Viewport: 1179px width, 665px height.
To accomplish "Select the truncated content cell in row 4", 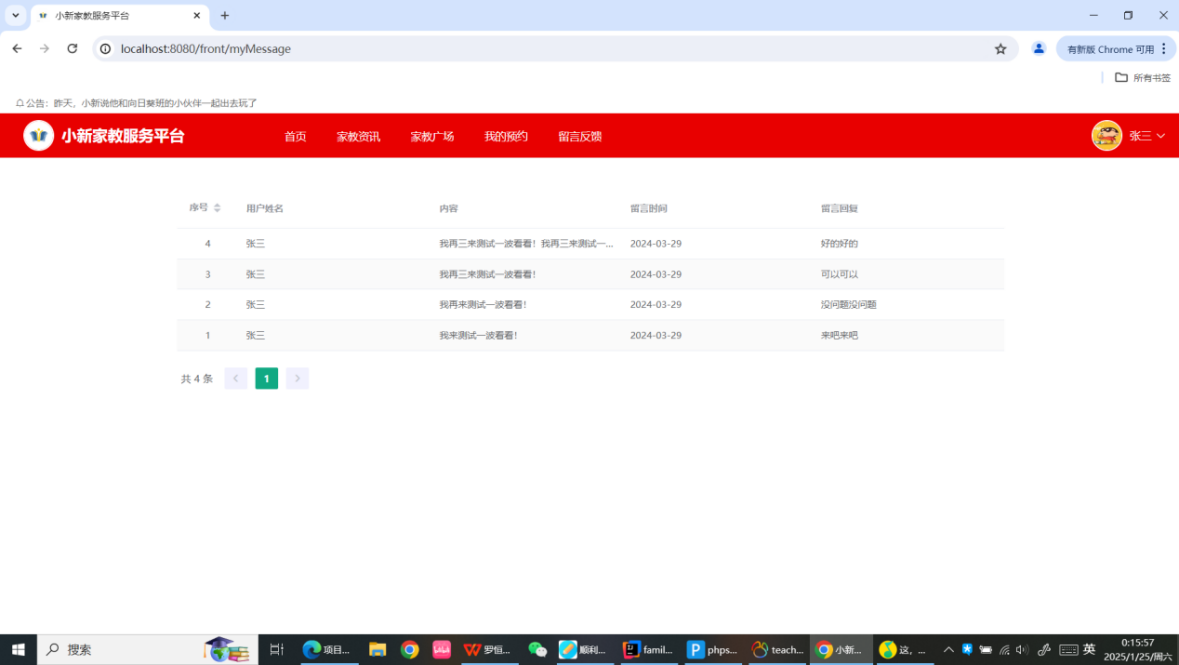I will click(x=526, y=244).
